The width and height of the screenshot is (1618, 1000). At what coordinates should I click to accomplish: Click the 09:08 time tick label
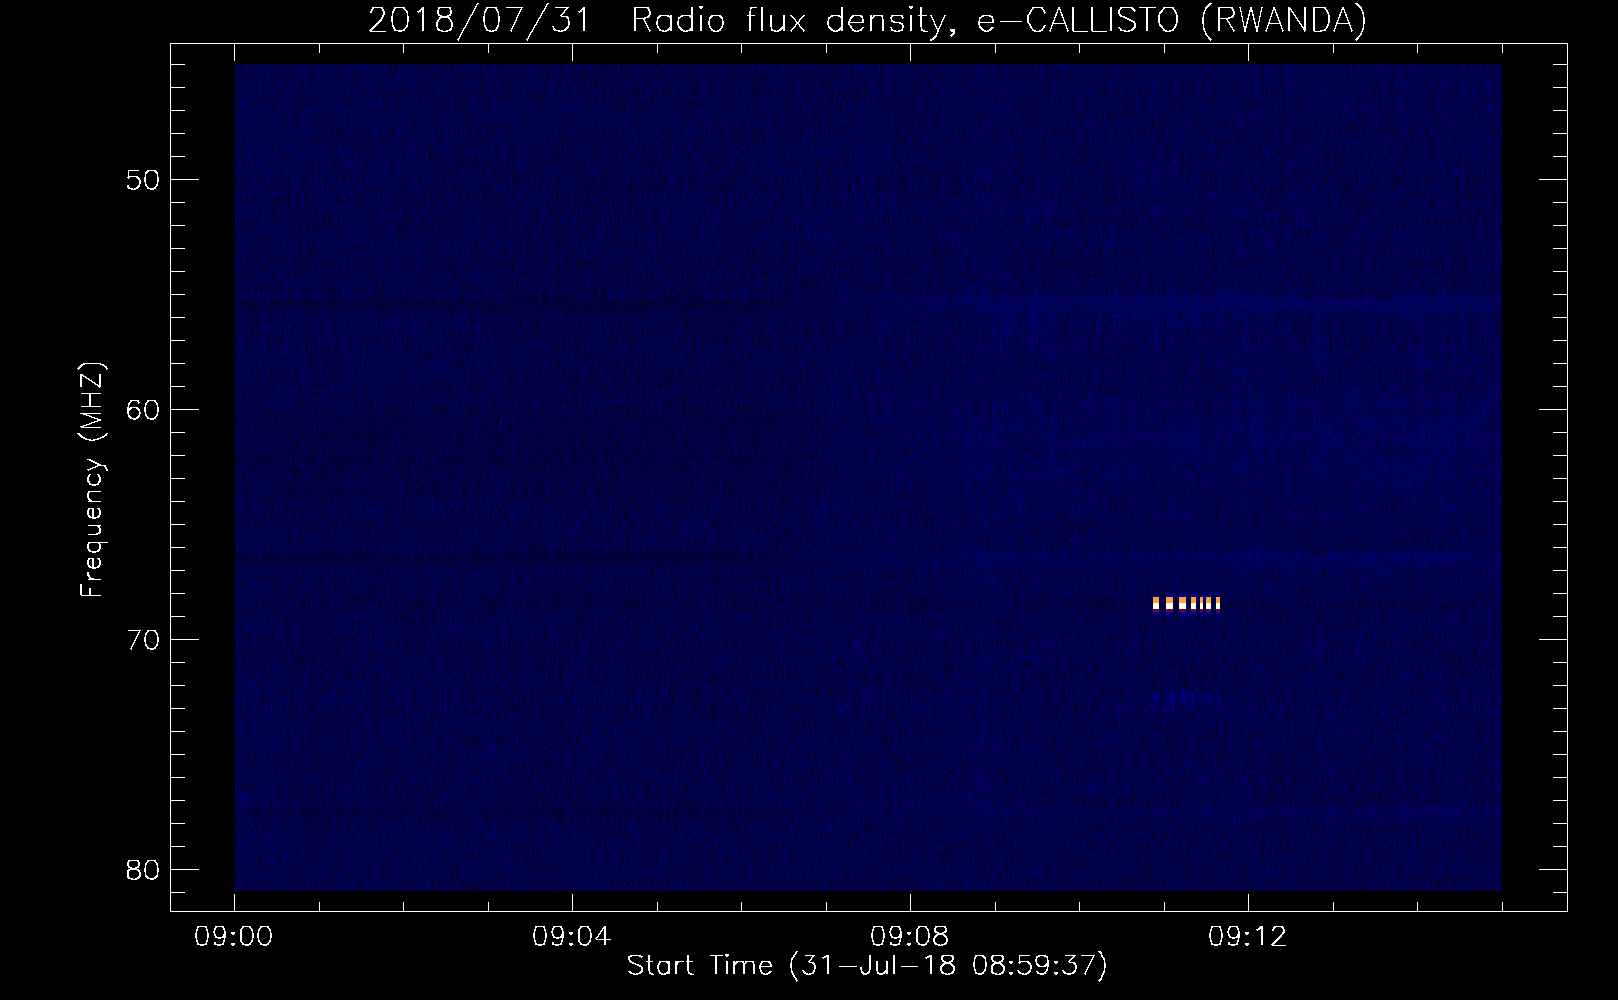909,937
